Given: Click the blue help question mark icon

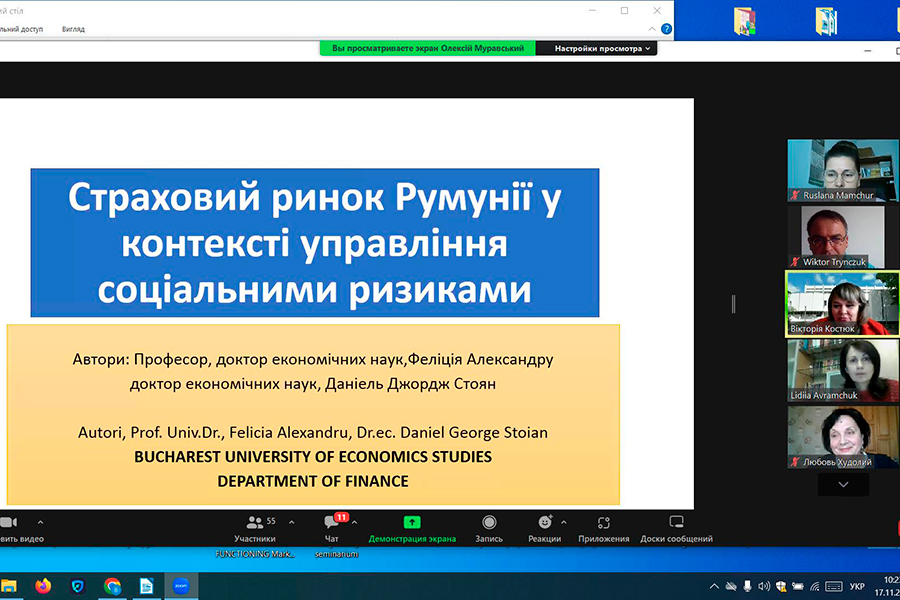Looking at the screenshot, I should point(666,29).
